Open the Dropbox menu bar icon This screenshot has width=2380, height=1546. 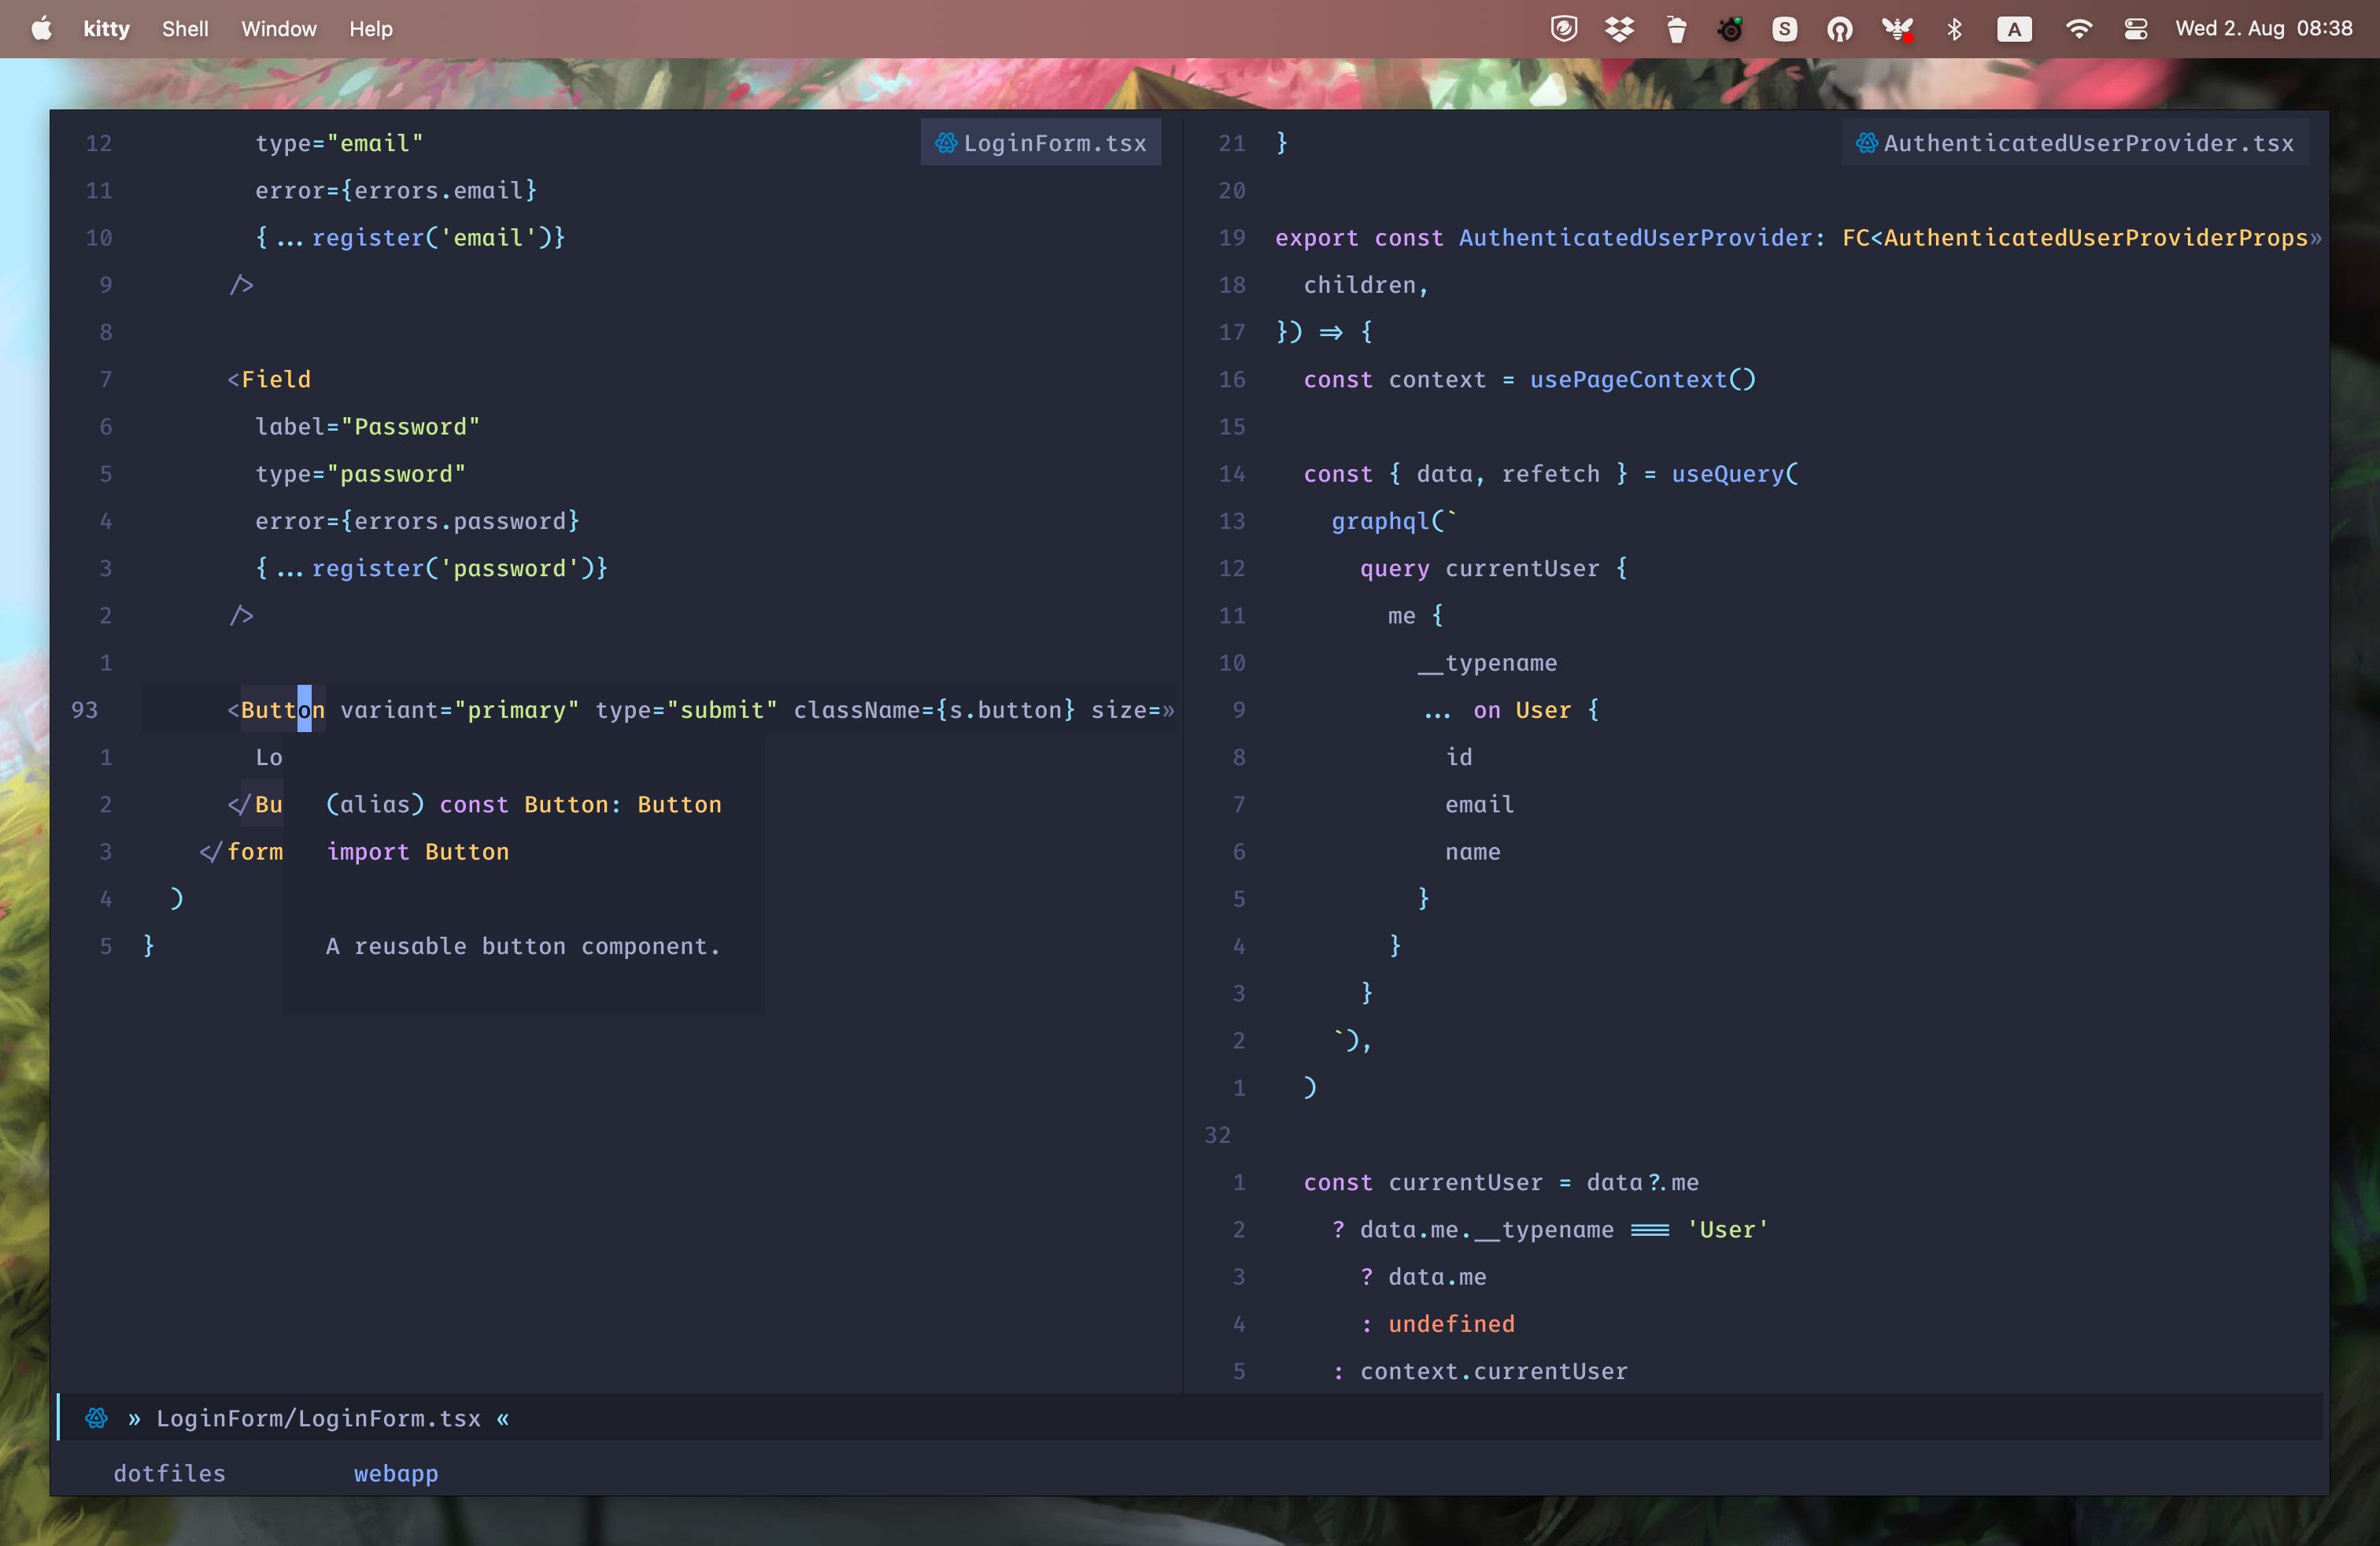(1619, 29)
